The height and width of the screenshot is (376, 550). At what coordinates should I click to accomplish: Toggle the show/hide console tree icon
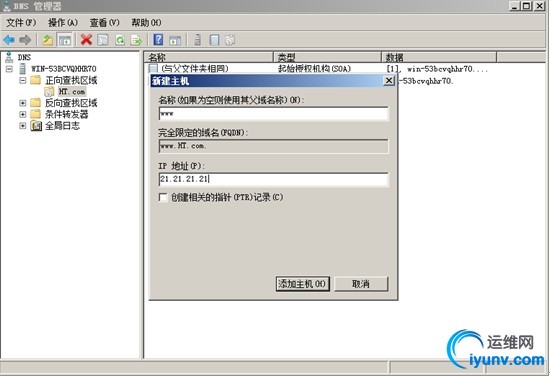click(65, 40)
